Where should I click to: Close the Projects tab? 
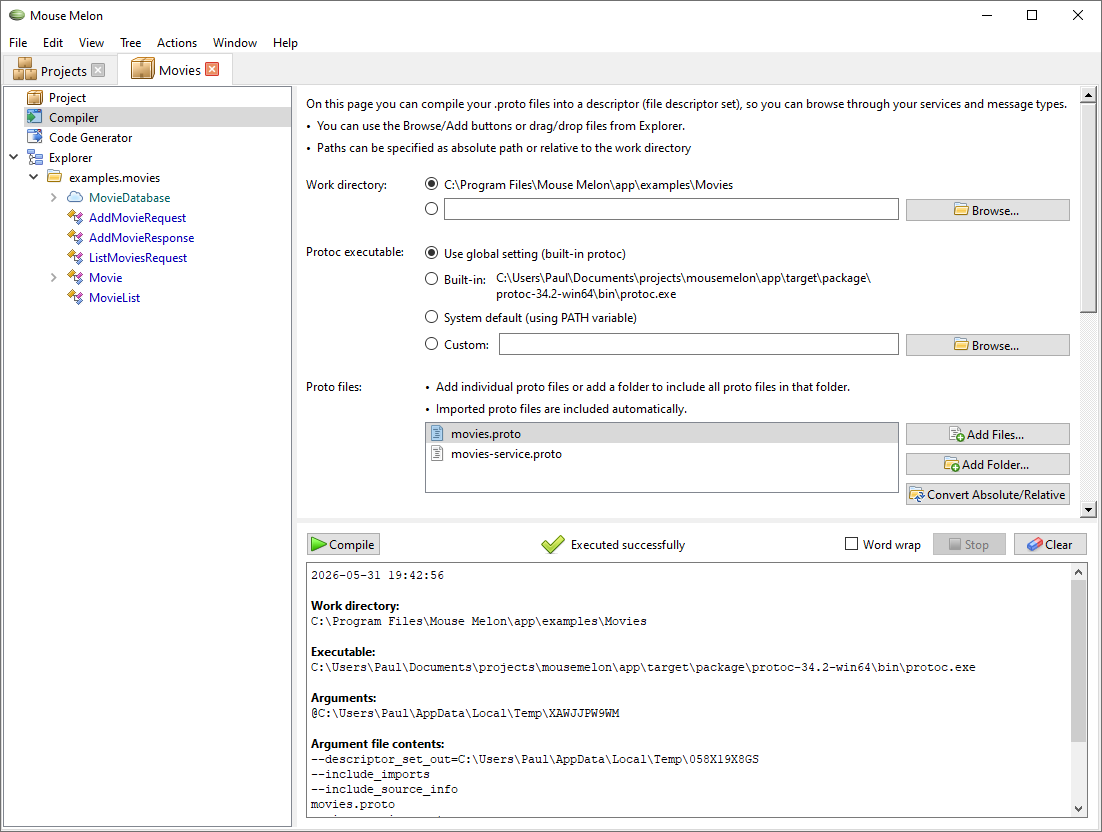[x=98, y=70]
